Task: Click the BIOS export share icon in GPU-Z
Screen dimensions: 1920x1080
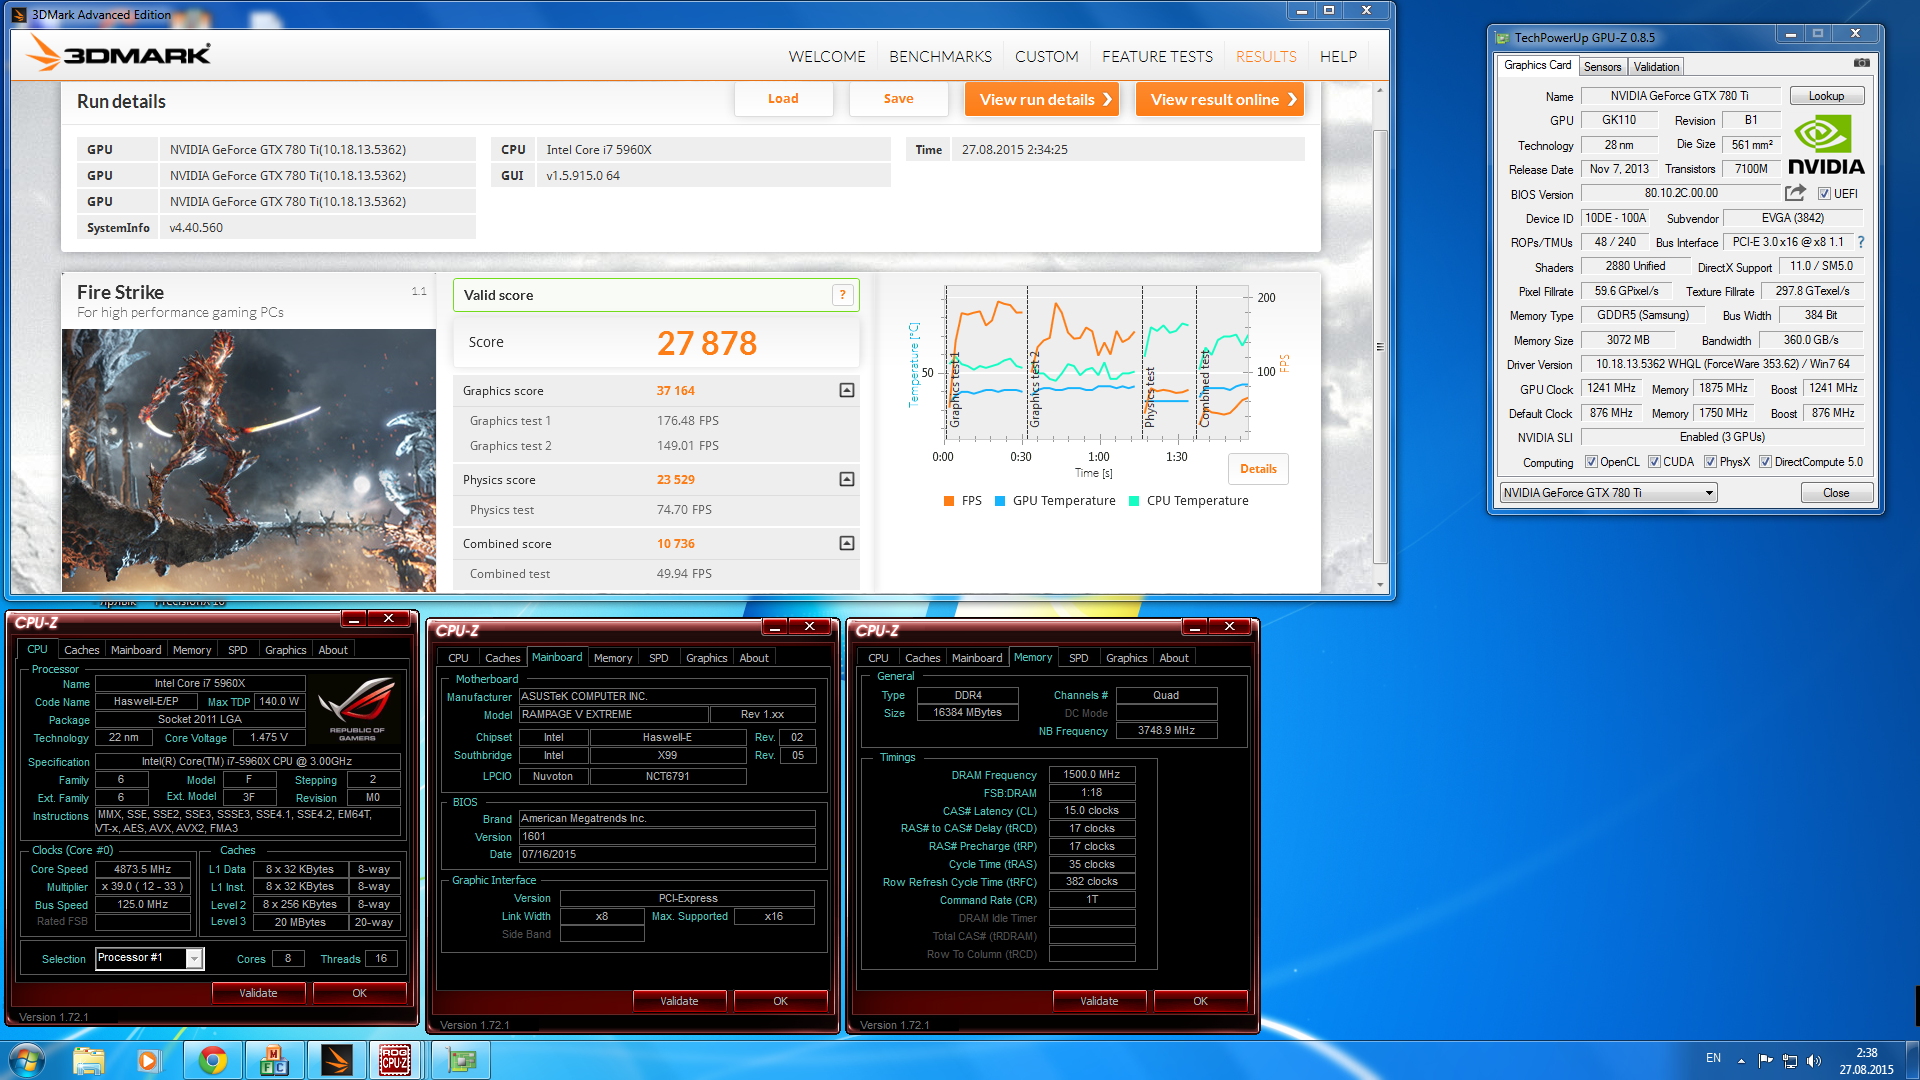Action: 1796,193
